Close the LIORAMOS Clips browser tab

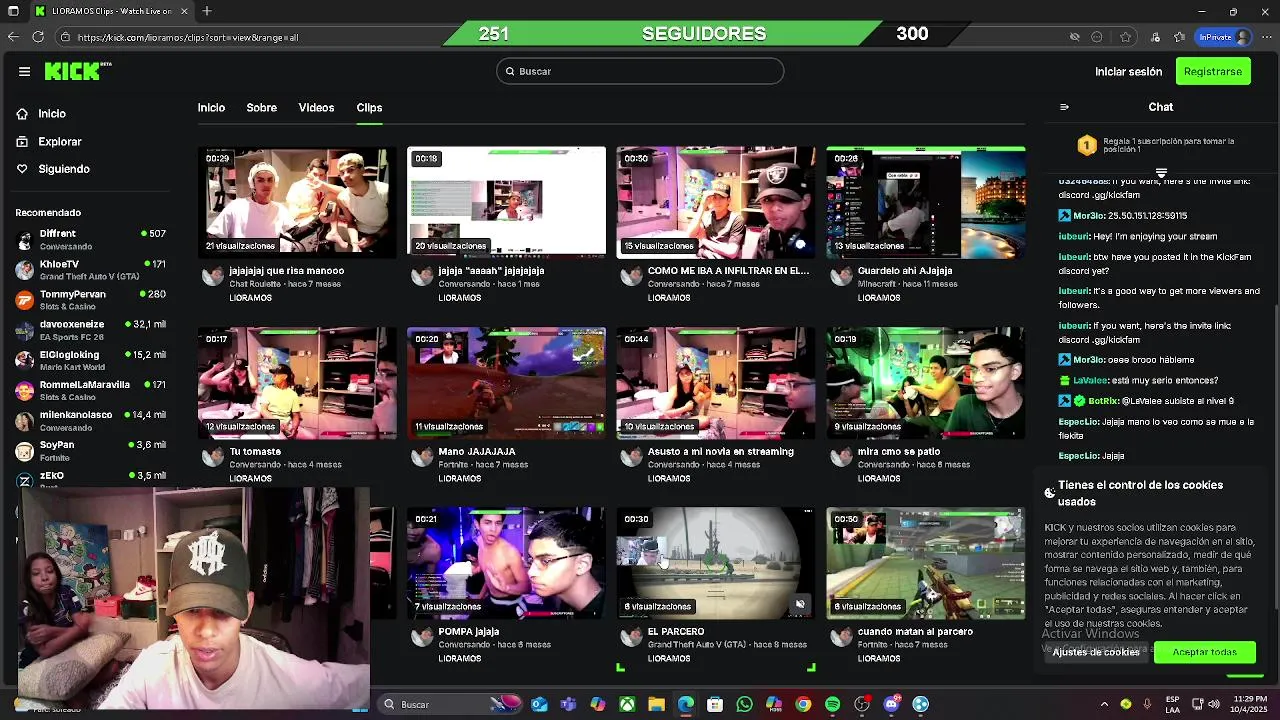point(185,11)
